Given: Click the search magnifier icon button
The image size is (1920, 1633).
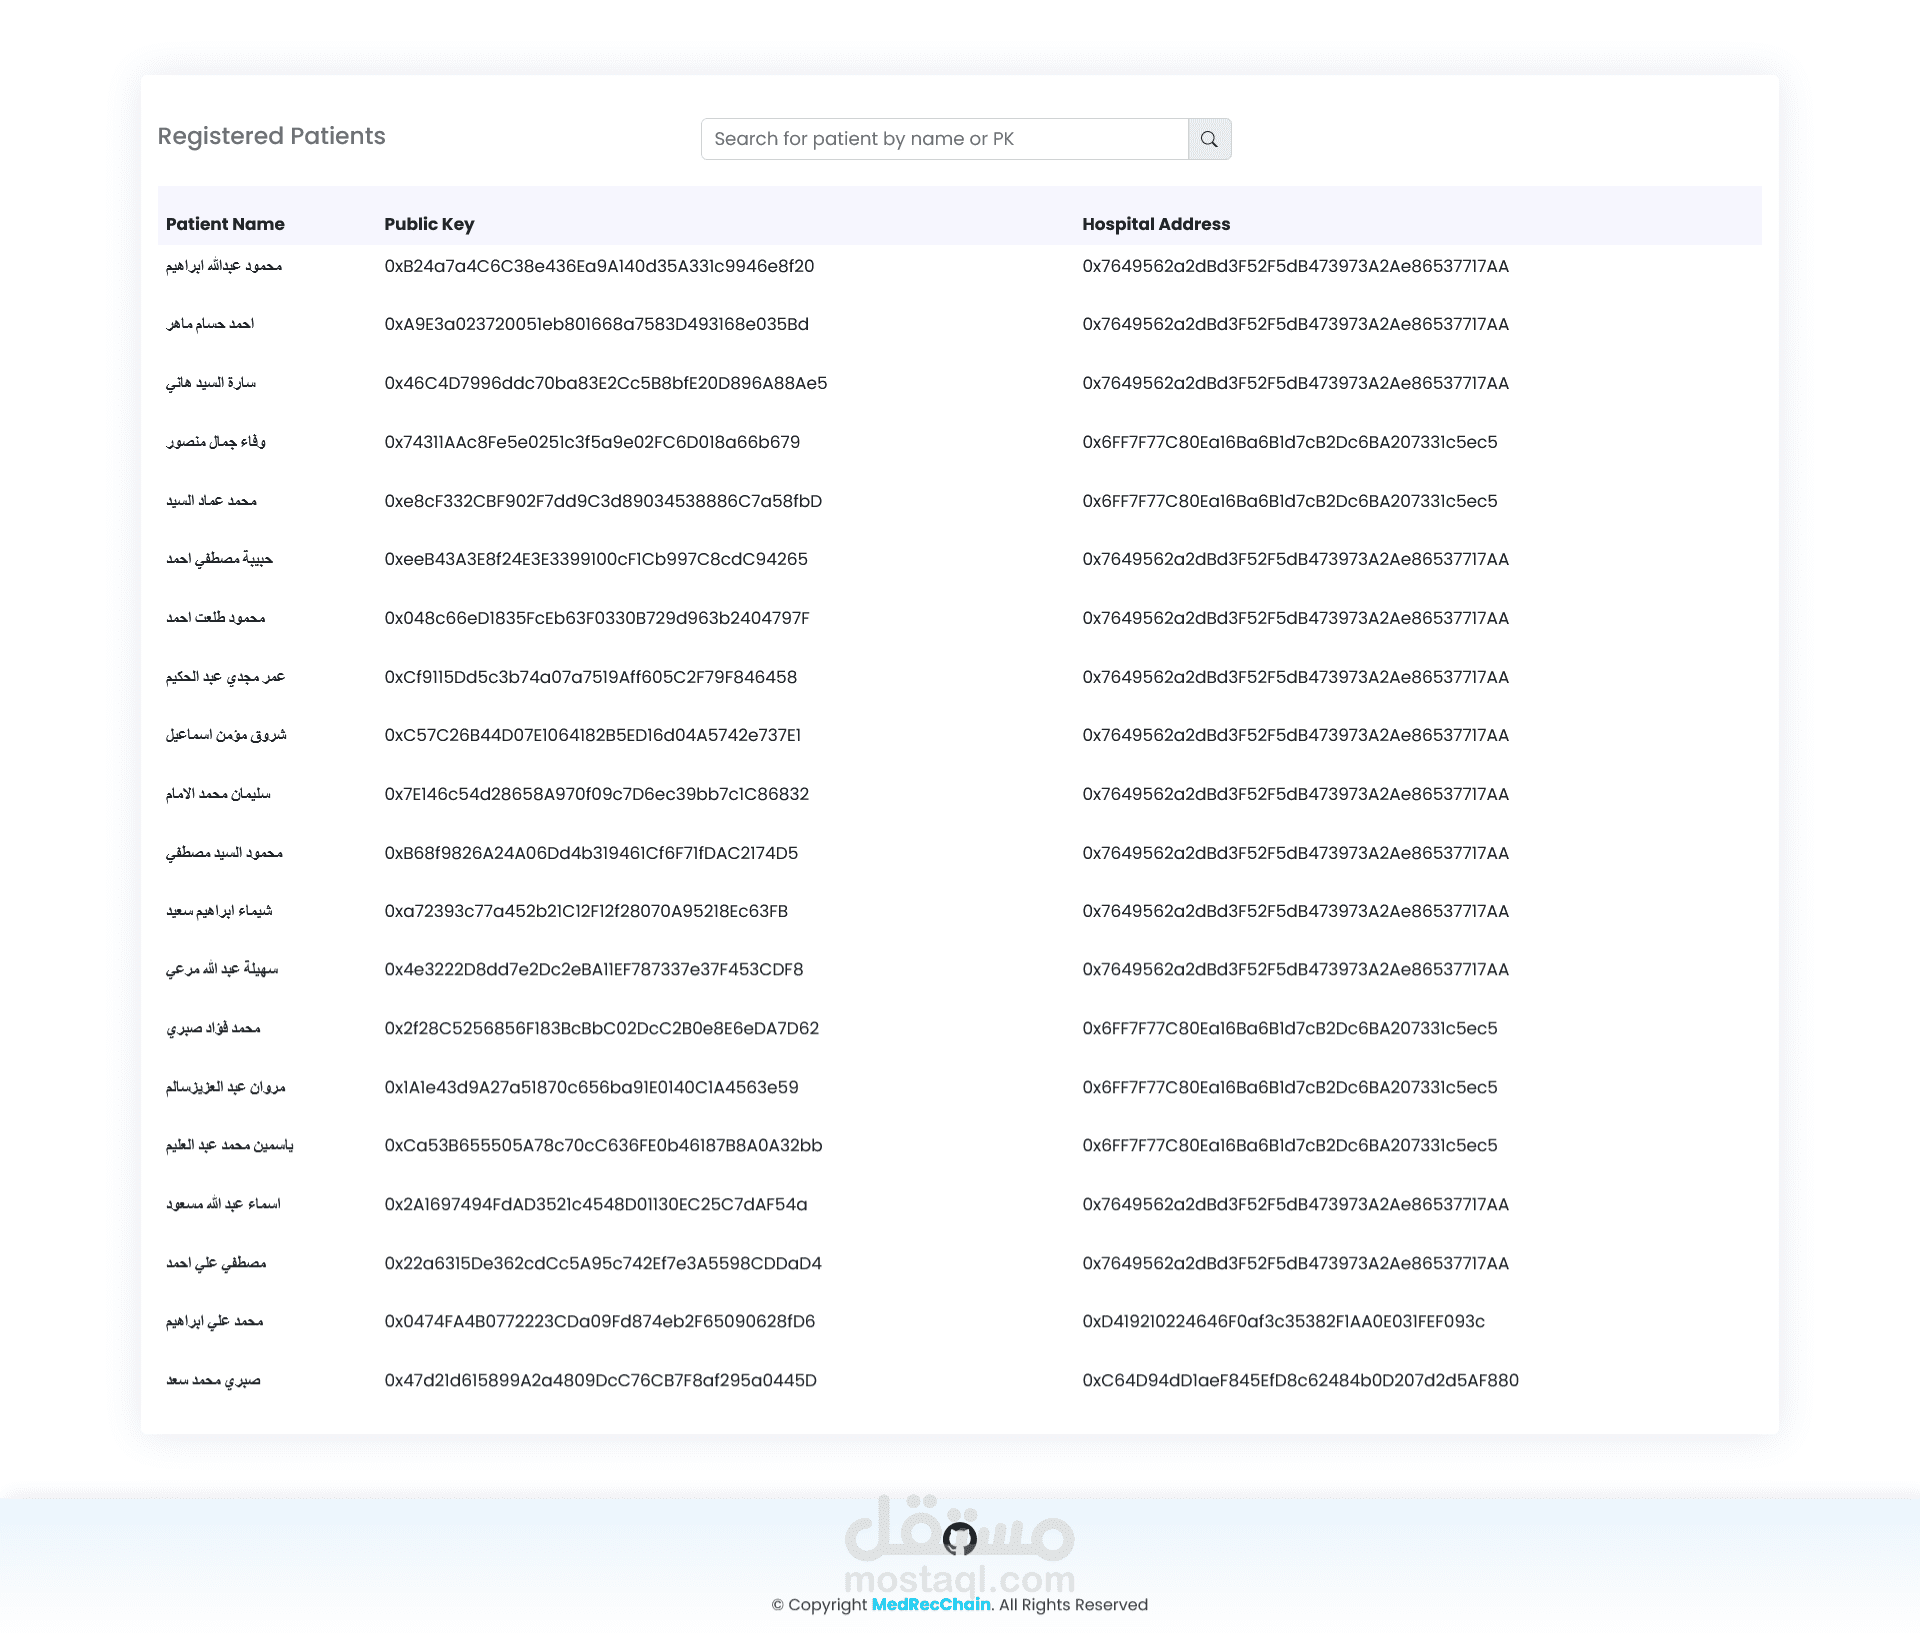Looking at the screenshot, I should 1209,139.
